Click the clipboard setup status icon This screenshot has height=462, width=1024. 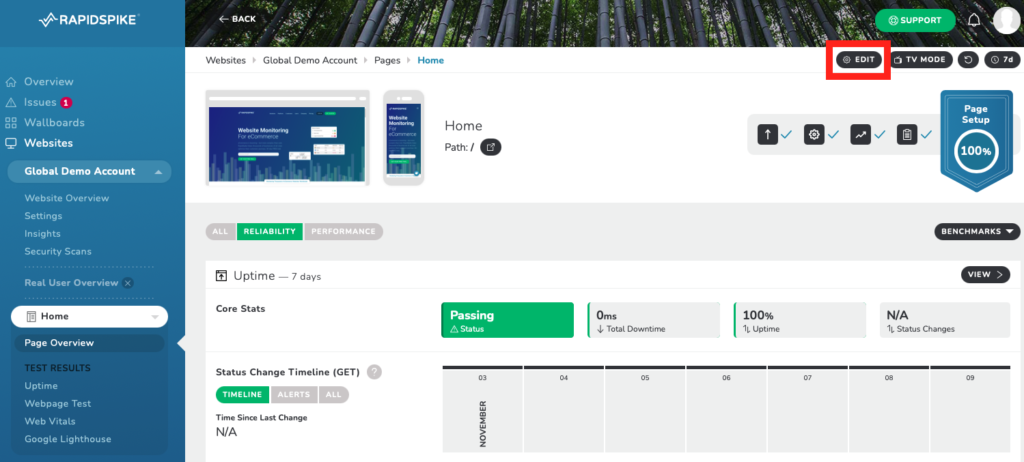[906, 135]
